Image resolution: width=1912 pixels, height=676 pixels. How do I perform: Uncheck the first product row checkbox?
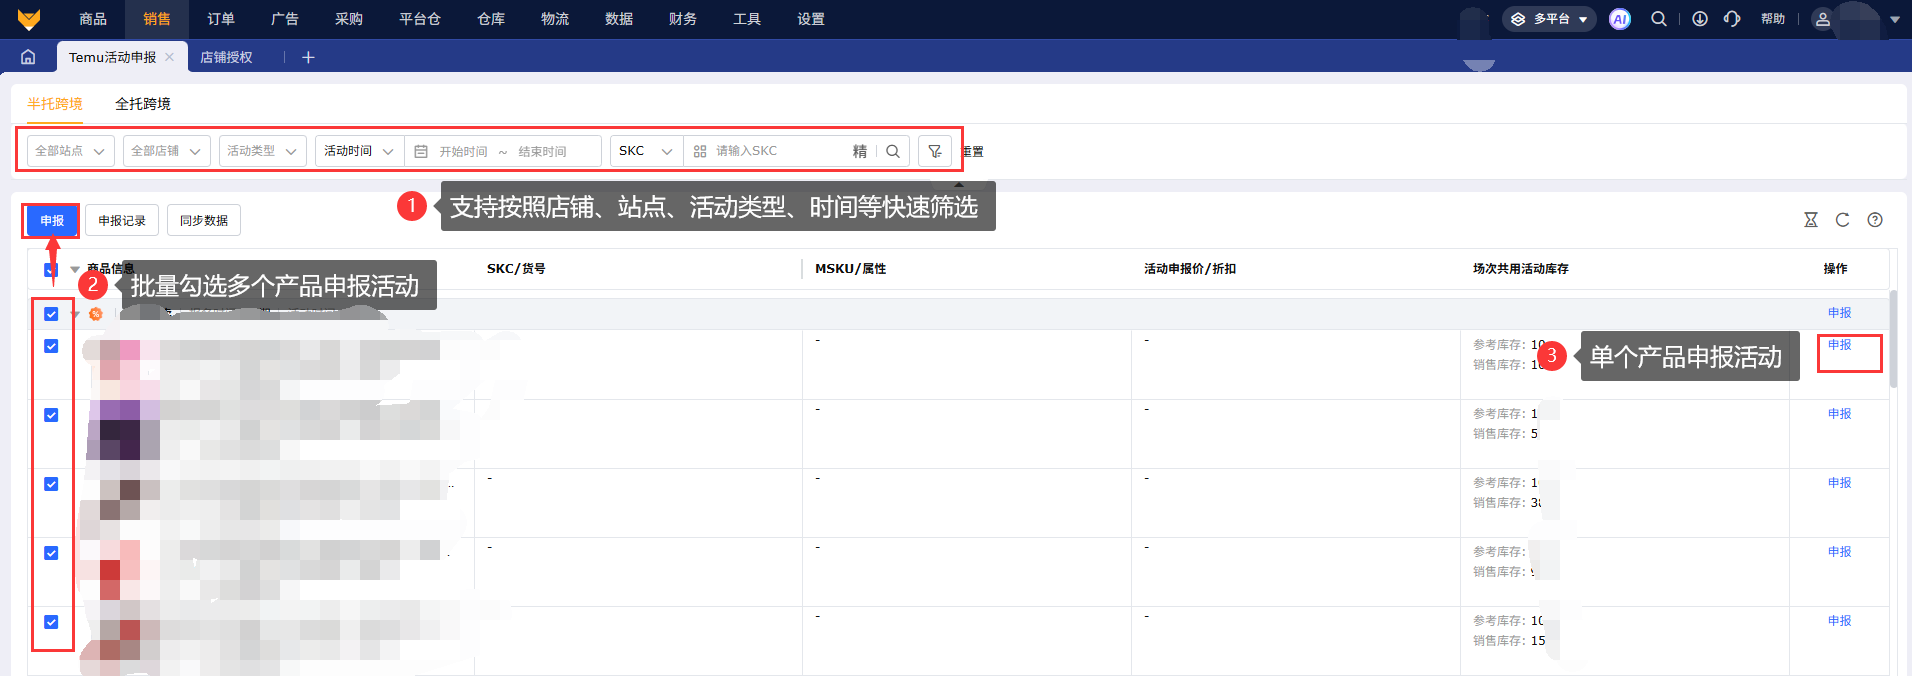[51, 346]
